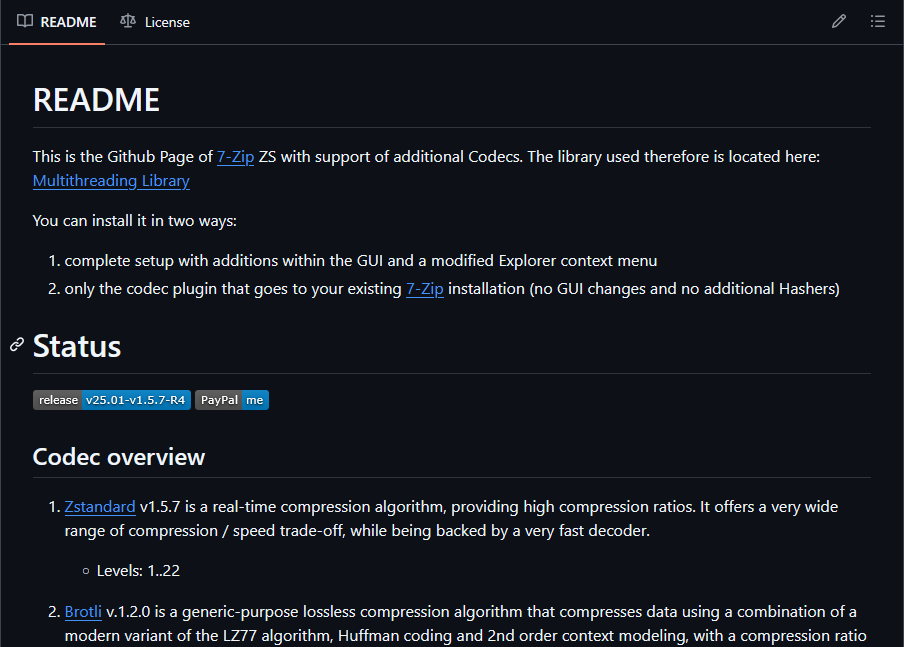Image resolution: width=904 pixels, height=647 pixels.
Task: Click the book icon beside README tab
Action: 25,21
